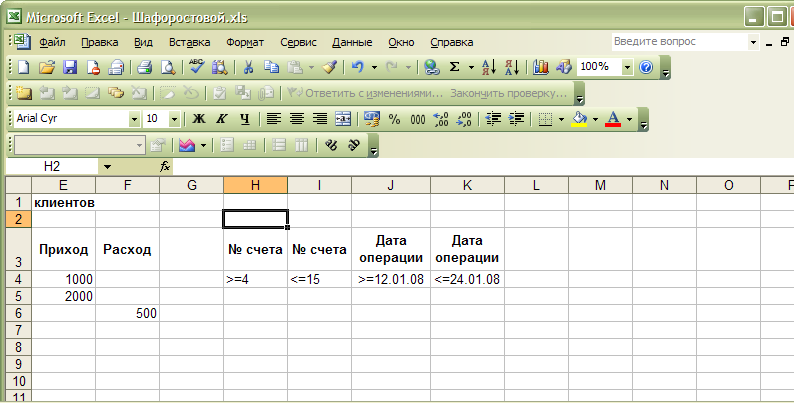Apply percent style format
Screen dimensions: 794x403
[x=394, y=119]
